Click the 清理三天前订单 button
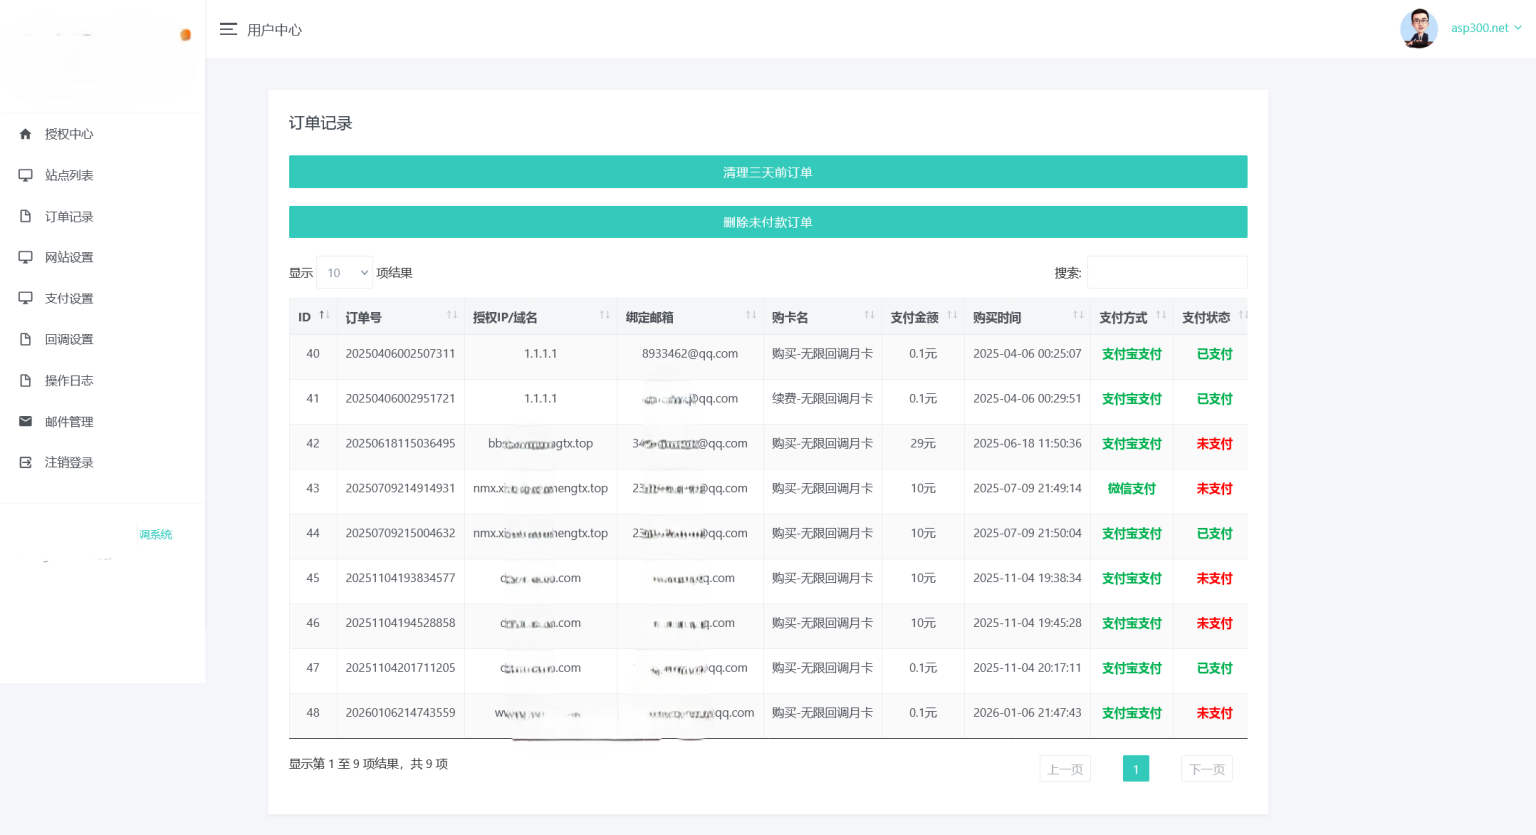 (767, 171)
